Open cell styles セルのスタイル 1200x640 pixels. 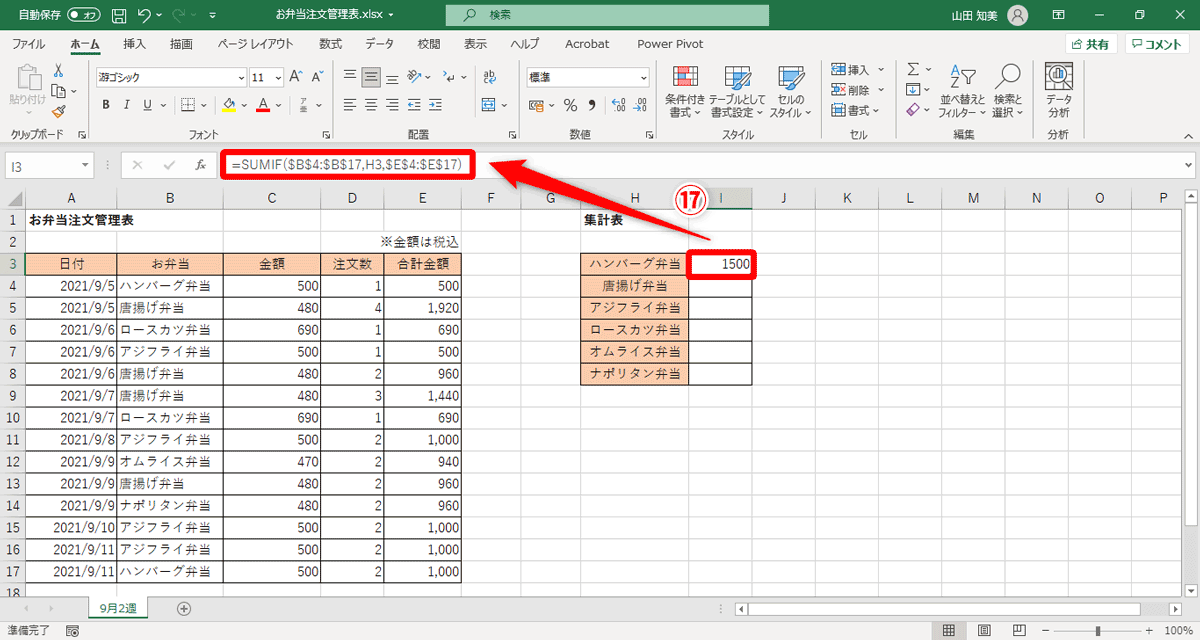point(791,92)
